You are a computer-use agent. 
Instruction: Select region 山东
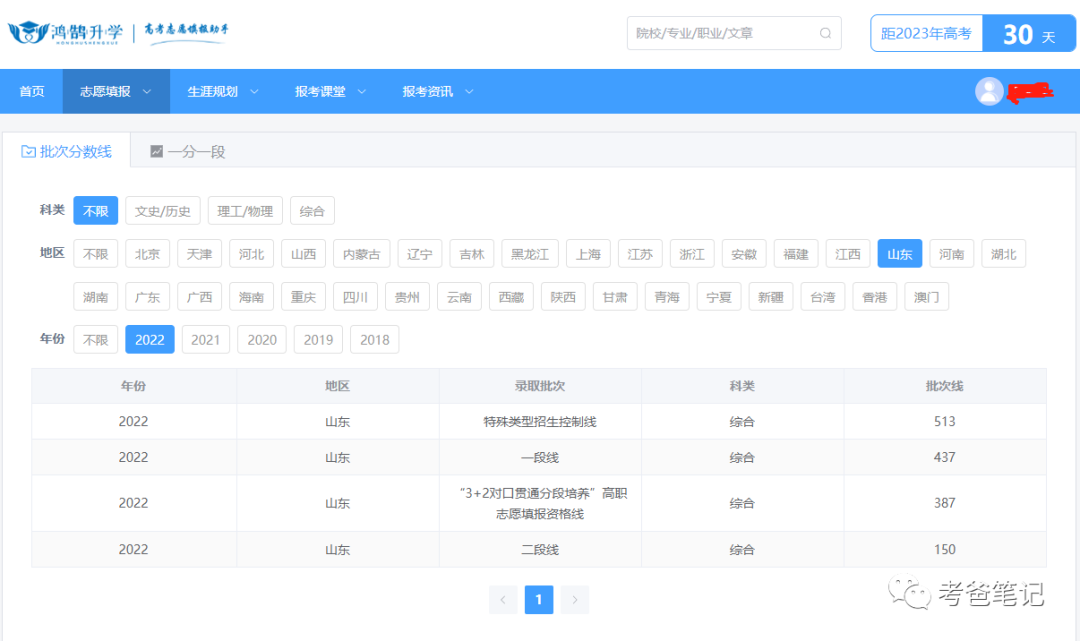pos(900,254)
